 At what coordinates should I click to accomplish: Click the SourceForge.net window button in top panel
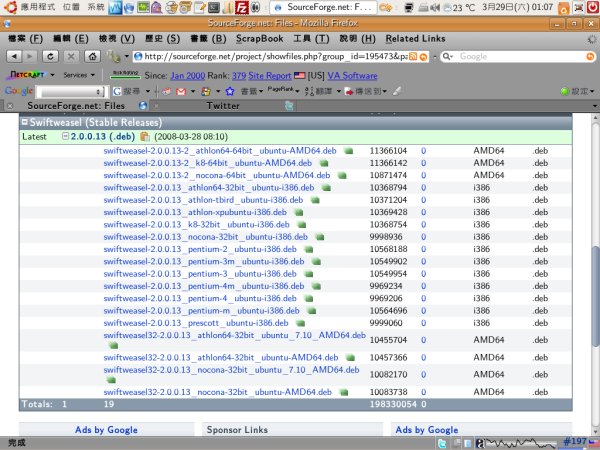[323, 7]
